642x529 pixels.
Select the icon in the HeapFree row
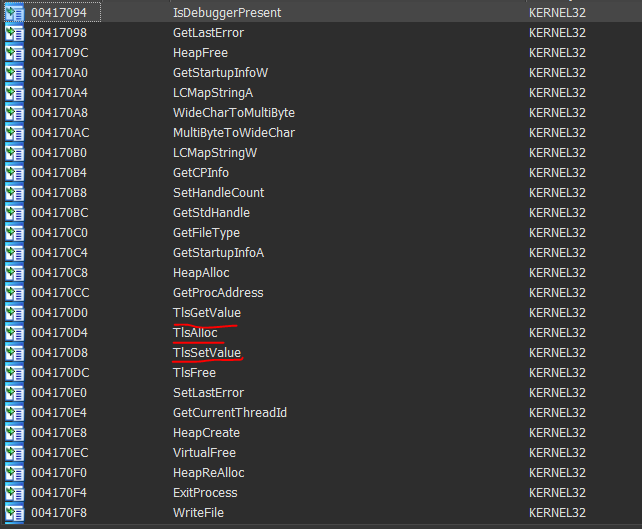tap(15, 53)
